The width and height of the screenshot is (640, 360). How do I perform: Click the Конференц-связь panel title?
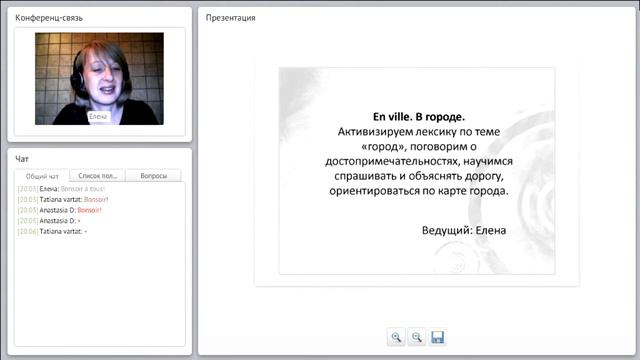point(49,18)
